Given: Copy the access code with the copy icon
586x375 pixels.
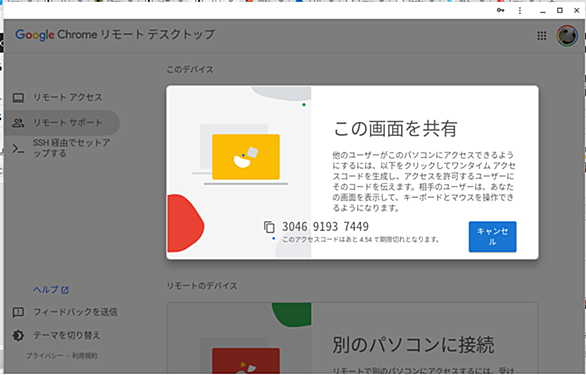Looking at the screenshot, I should click(269, 227).
